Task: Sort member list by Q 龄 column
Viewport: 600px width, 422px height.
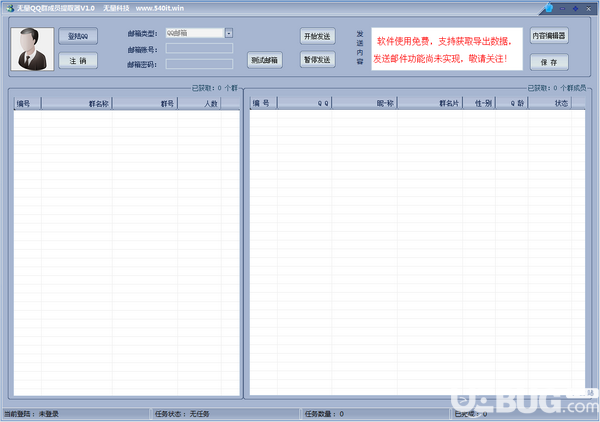Action: (512, 103)
